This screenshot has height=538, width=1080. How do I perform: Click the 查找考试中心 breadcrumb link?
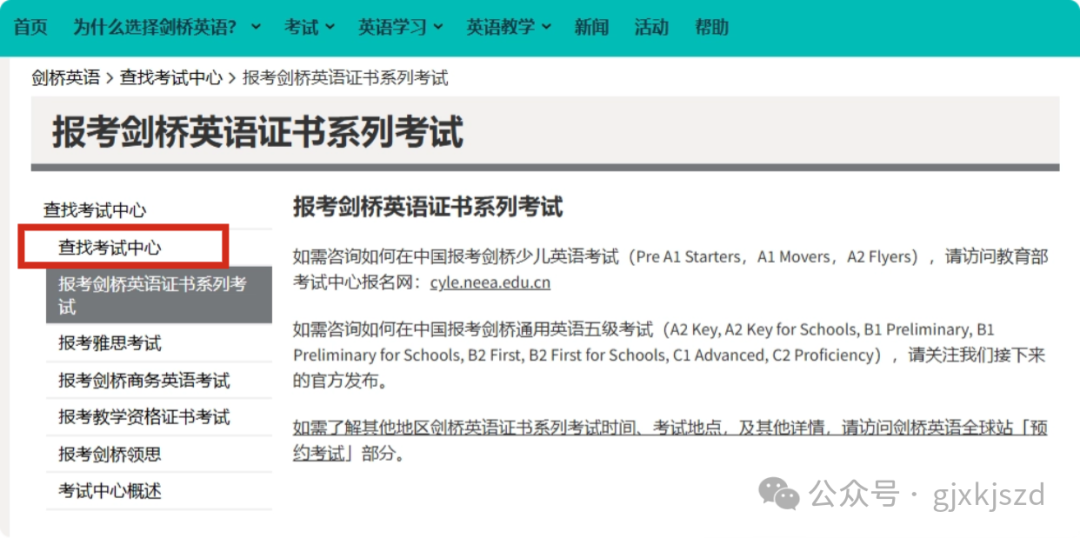[171, 78]
